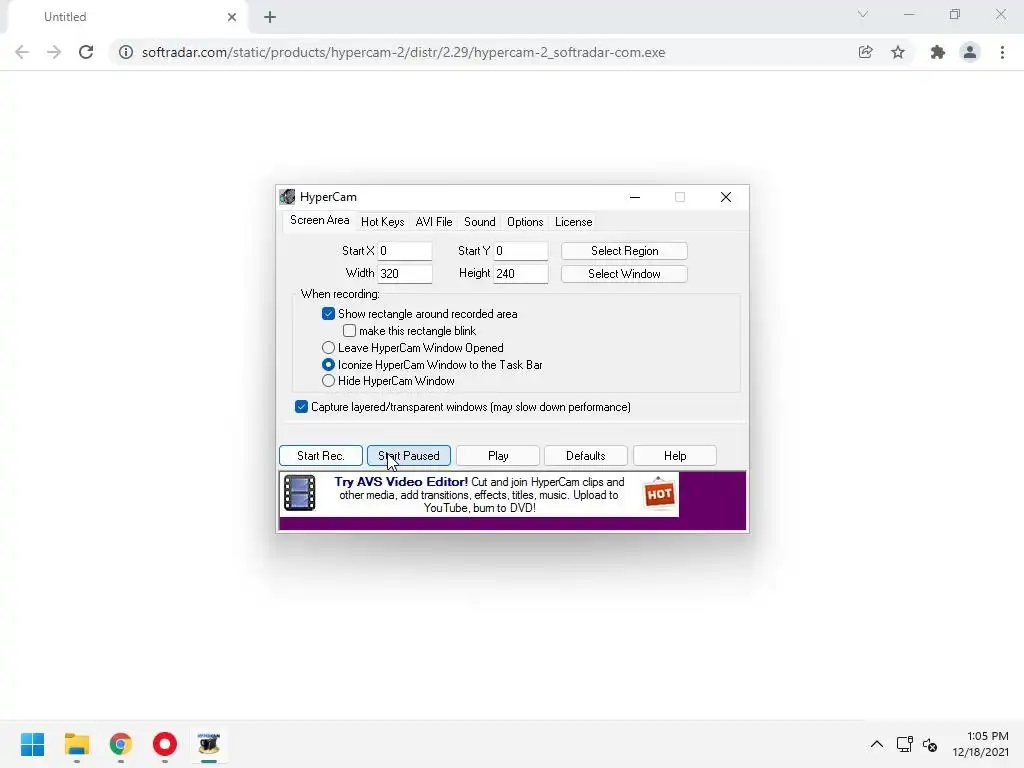Open the Options tab
Viewport: 1024px width, 768px height.
525,222
